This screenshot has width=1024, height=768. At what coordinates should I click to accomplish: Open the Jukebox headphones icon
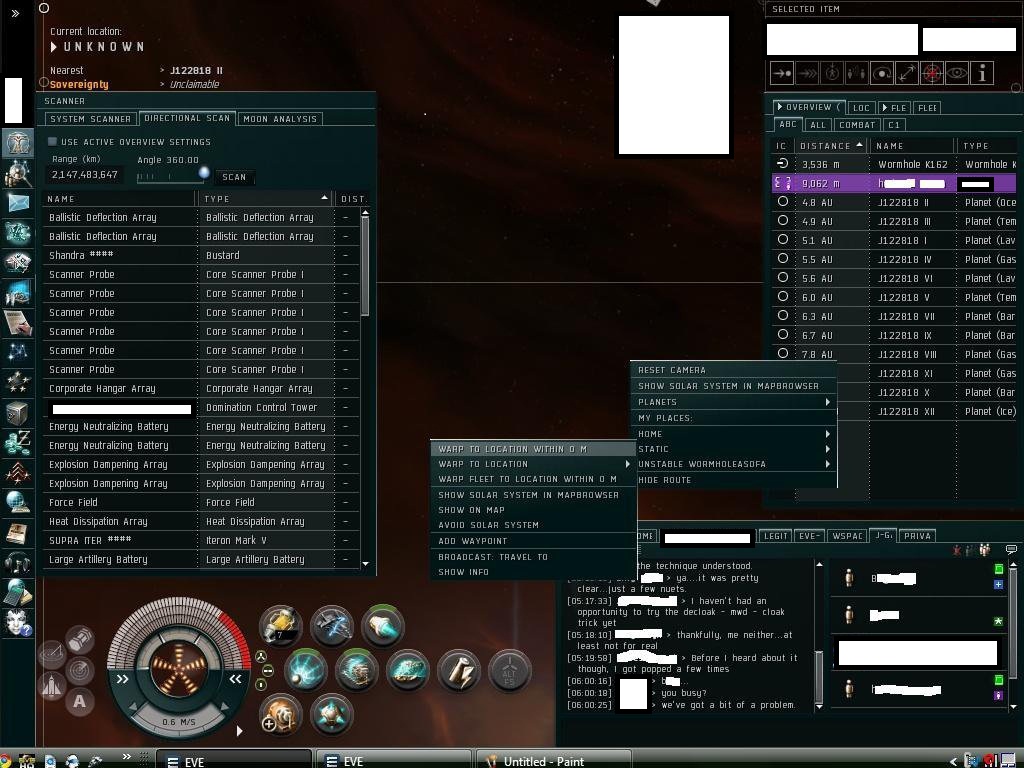pos(18,562)
